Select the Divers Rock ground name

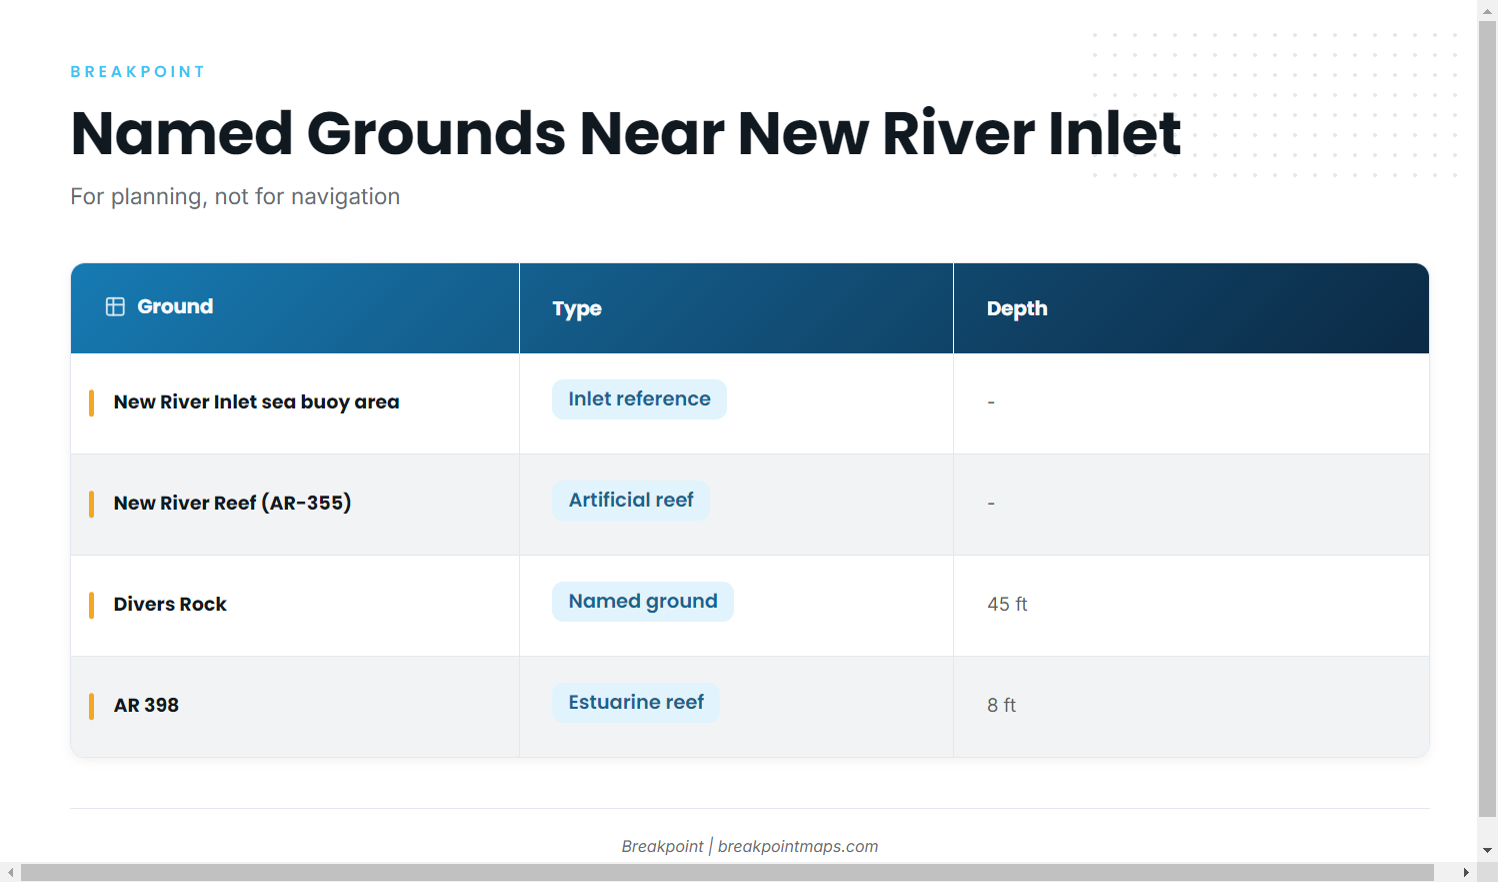point(170,604)
